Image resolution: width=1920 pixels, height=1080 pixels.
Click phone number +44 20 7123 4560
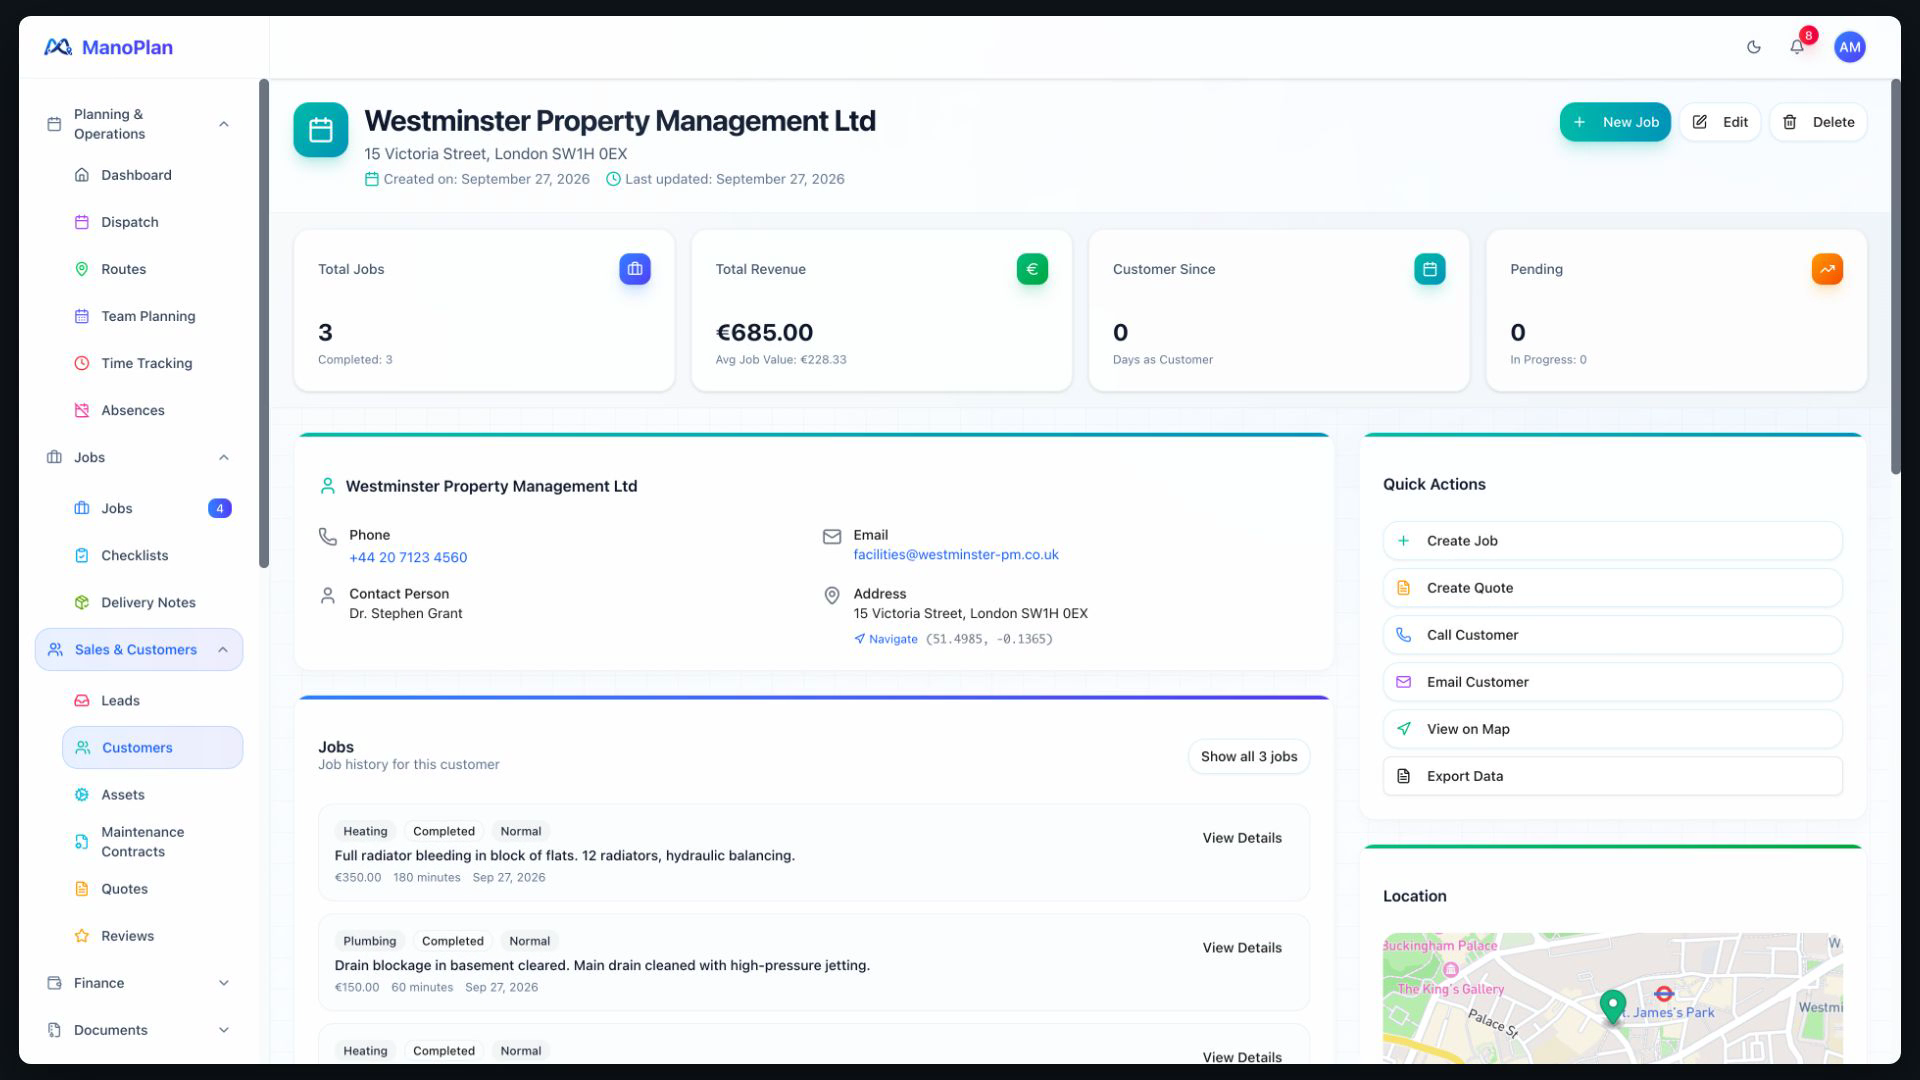(408, 558)
